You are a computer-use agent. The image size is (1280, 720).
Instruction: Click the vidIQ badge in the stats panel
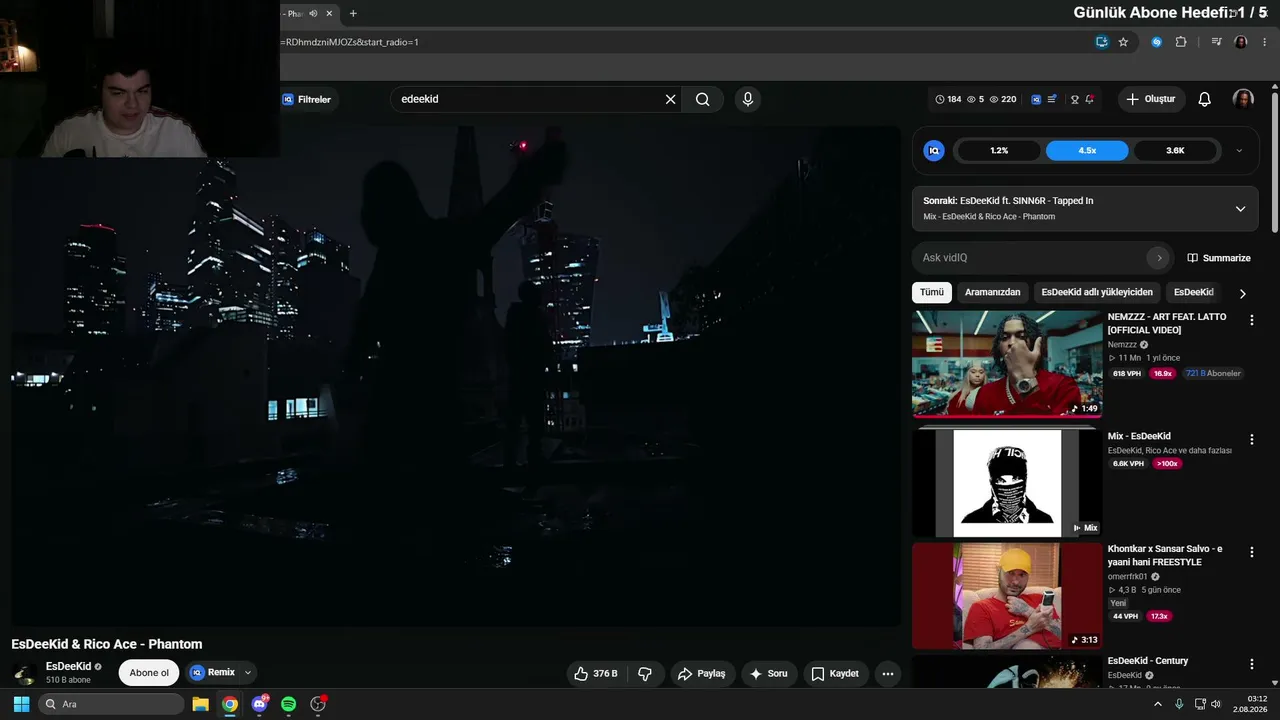point(934,151)
